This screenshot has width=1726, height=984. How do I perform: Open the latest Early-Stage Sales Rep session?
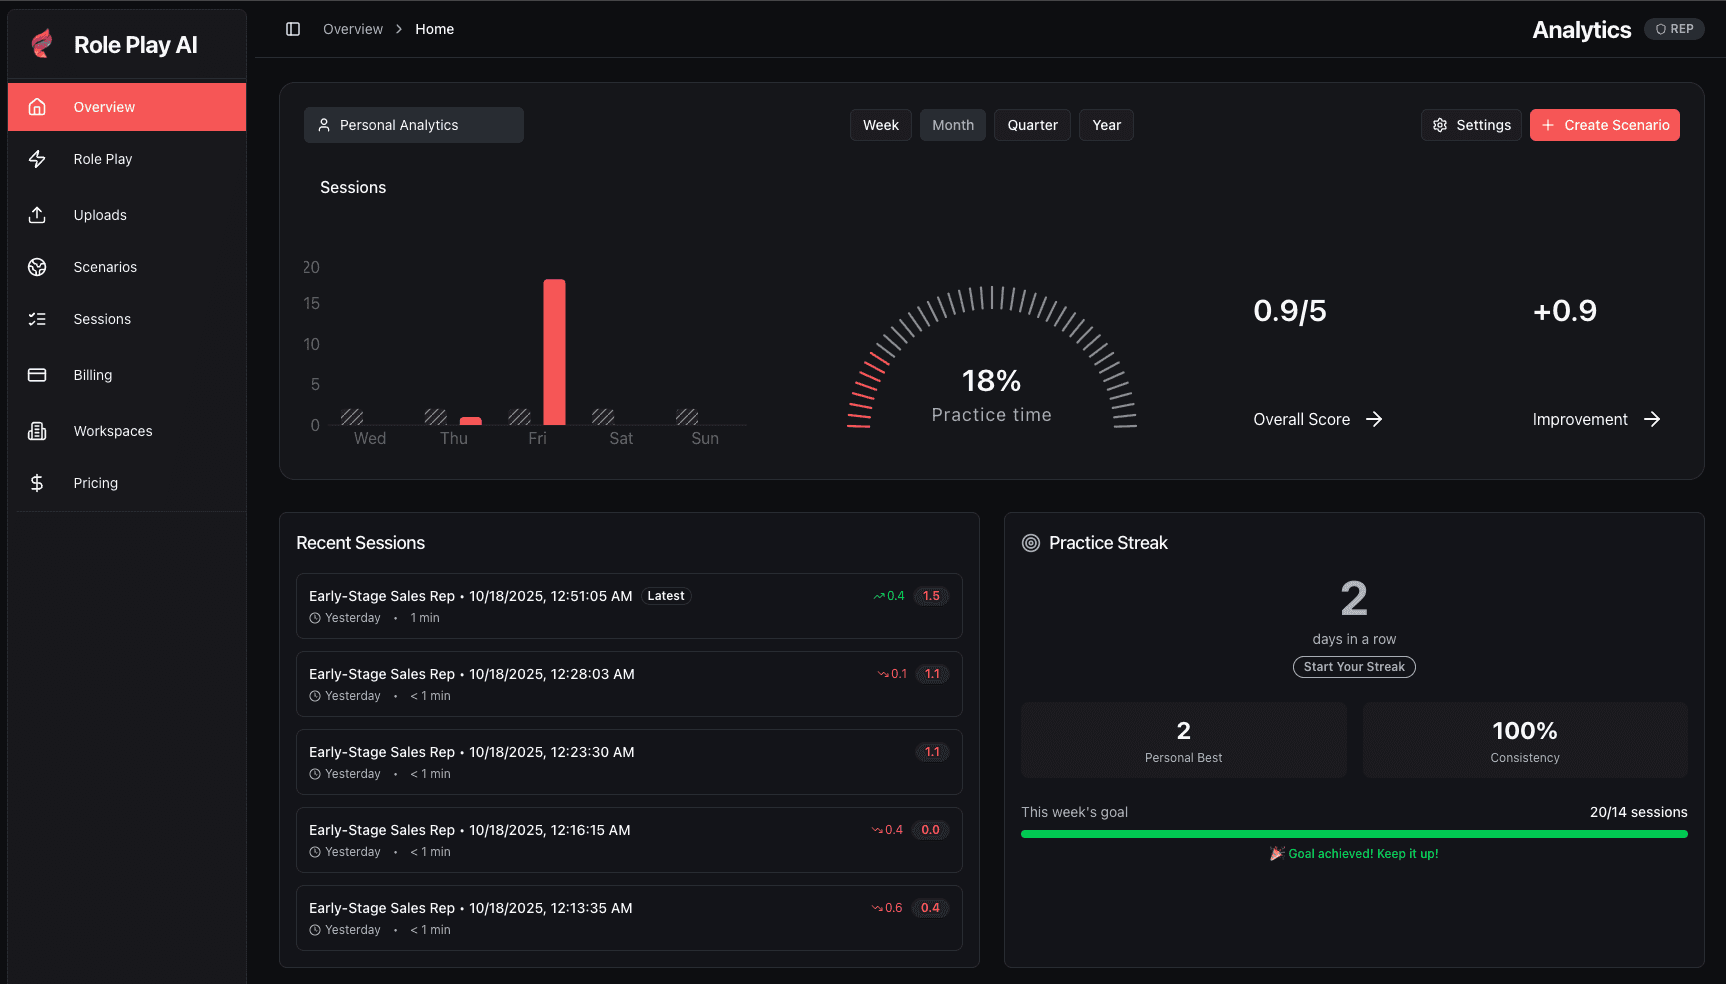(628, 605)
